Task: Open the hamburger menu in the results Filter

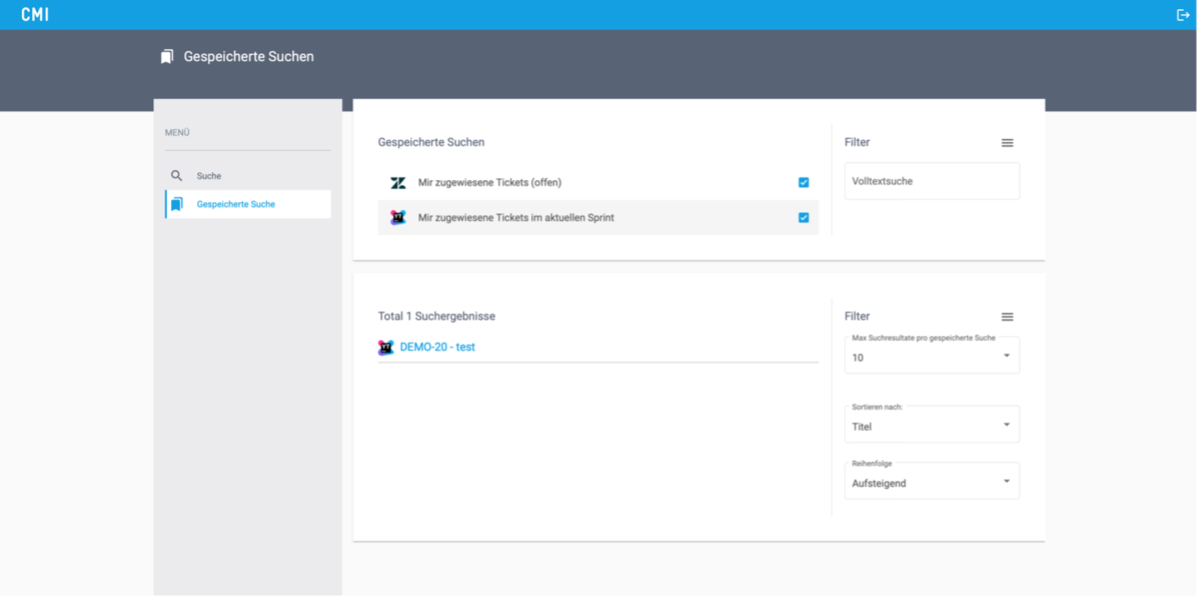Action: [x=1007, y=317]
